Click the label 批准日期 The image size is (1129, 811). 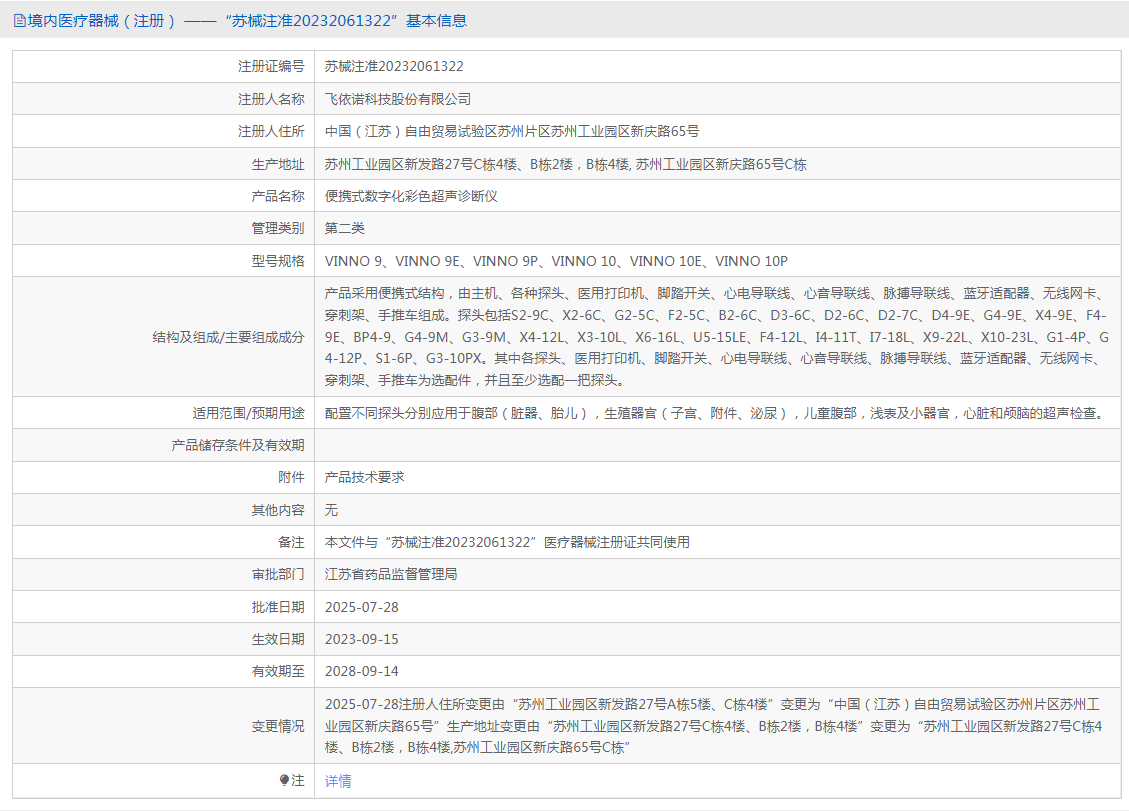[x=278, y=607]
